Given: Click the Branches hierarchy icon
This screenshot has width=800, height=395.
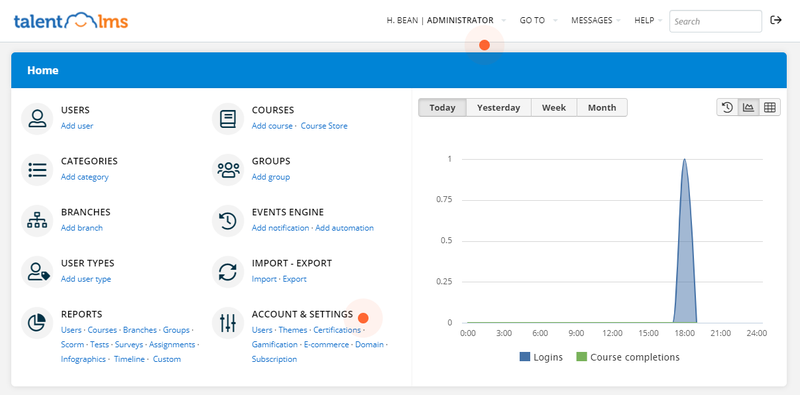Looking at the screenshot, I should pyautogui.click(x=37, y=220).
